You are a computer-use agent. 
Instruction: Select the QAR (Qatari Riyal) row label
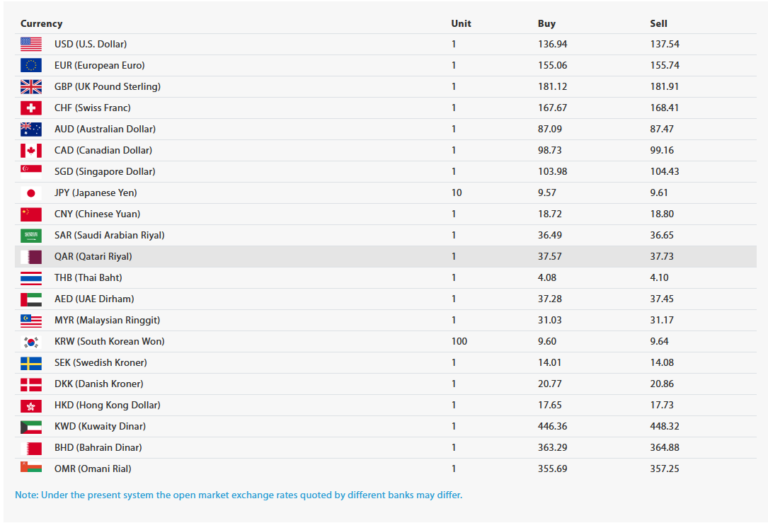tap(93, 257)
